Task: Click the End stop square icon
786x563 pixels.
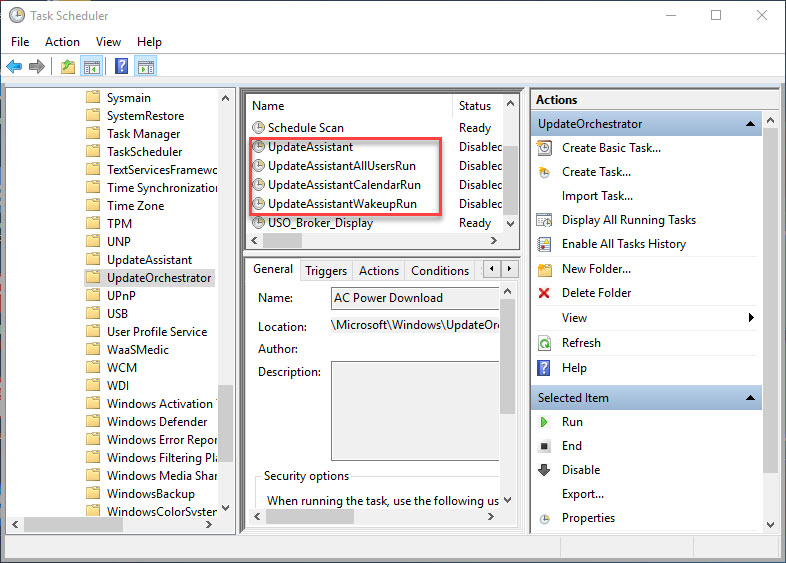Action: pyautogui.click(x=544, y=446)
